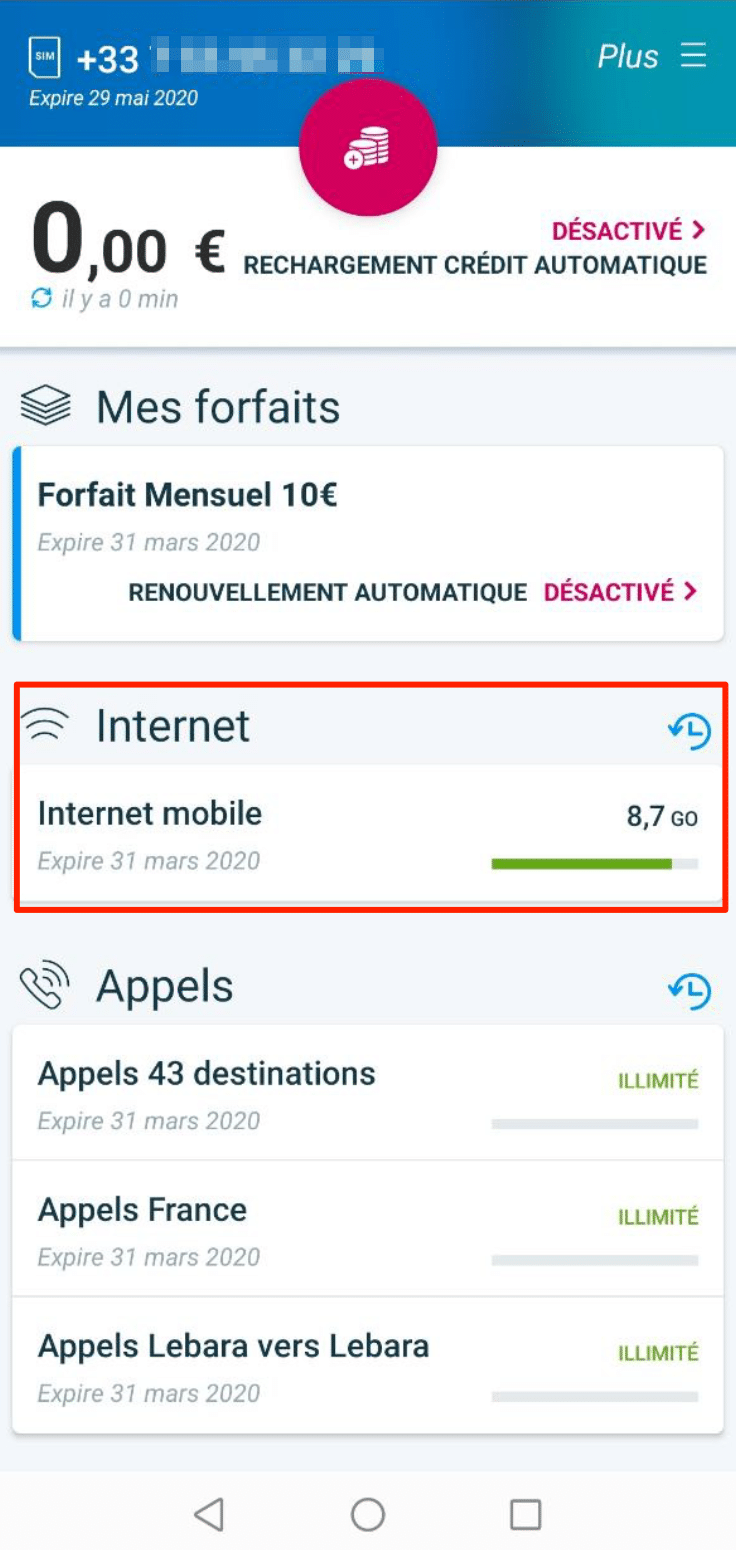
Task: Refresh the balance with the sync icon
Action: pos(42,298)
